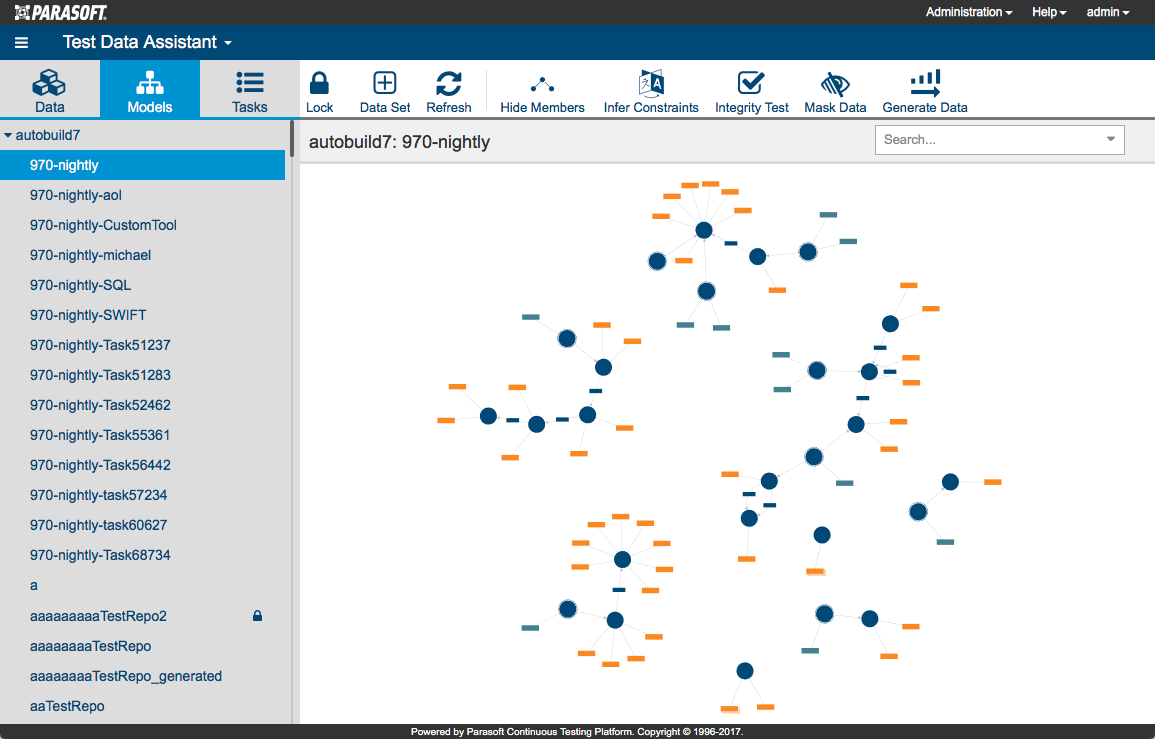Open the Test Data Assistant dropdown
The height and width of the screenshot is (739, 1155).
coord(147,42)
